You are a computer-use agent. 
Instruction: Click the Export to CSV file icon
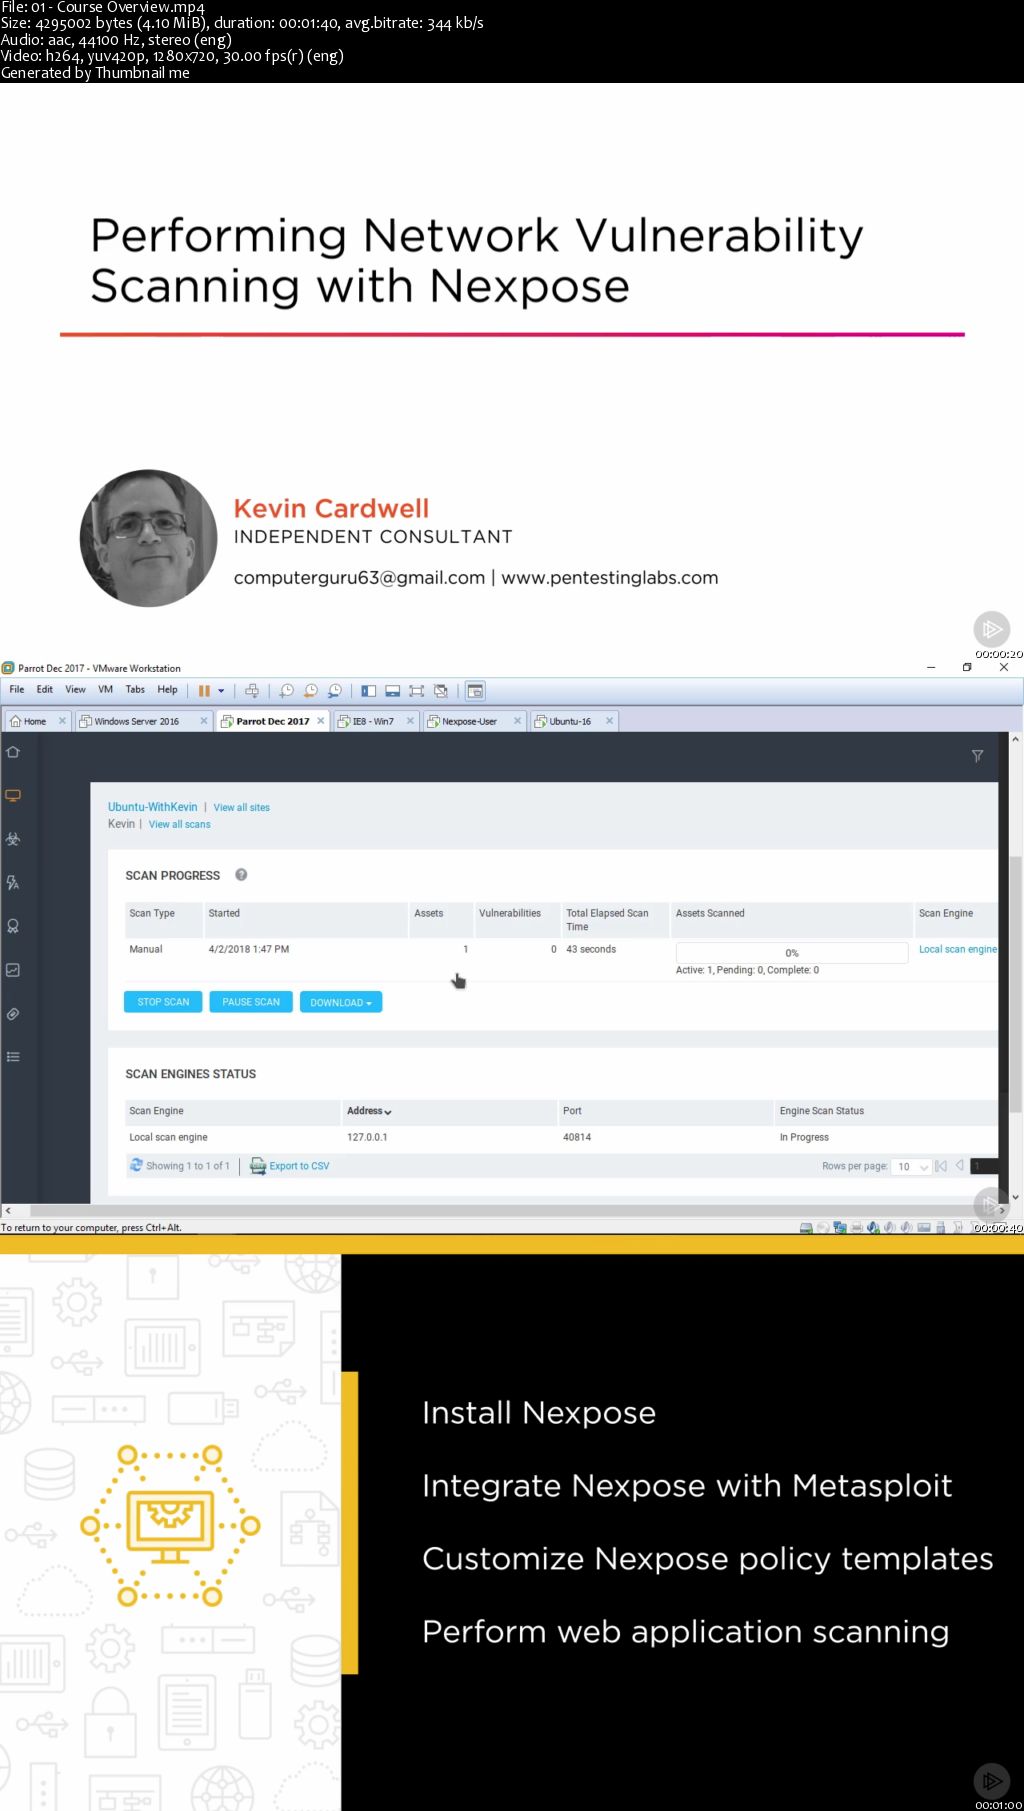click(258, 1166)
